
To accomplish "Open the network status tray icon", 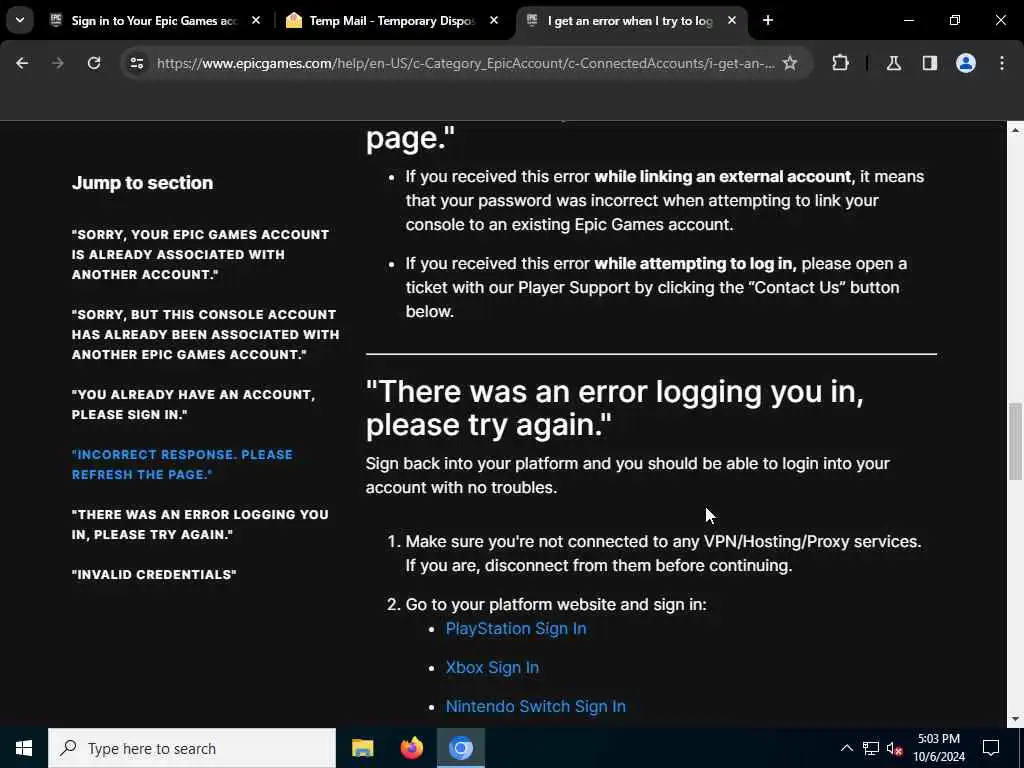I will click(871, 748).
